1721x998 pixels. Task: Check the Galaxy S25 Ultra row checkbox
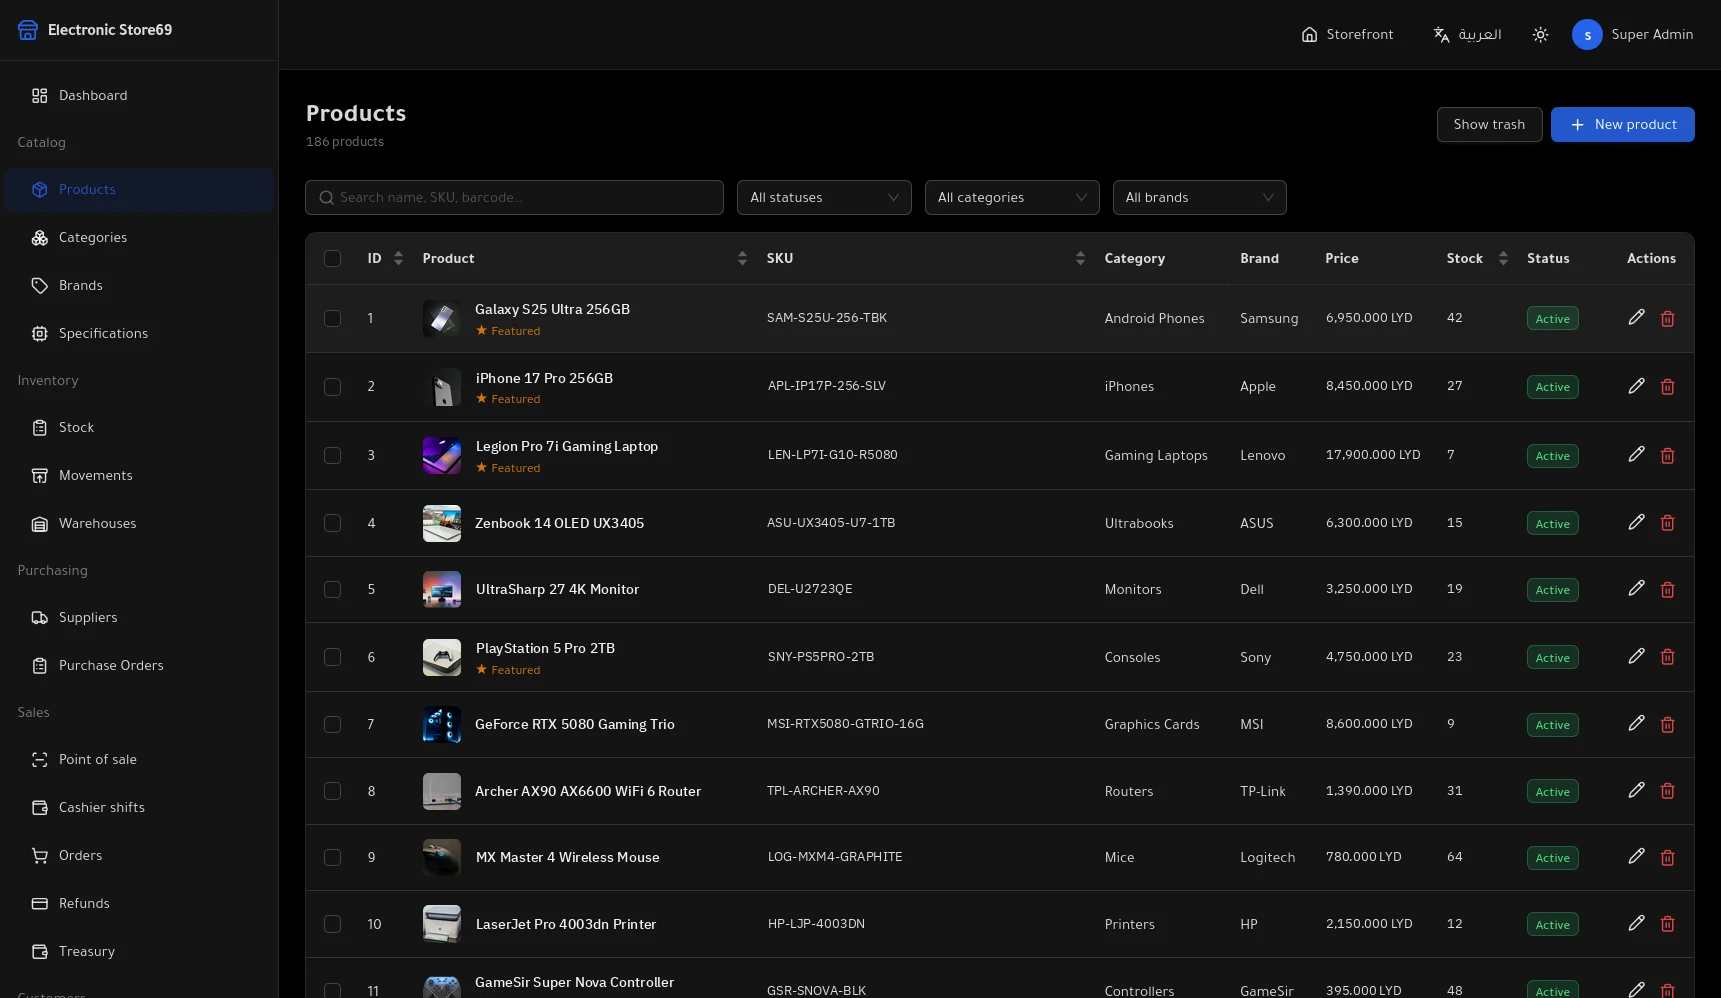(x=332, y=319)
